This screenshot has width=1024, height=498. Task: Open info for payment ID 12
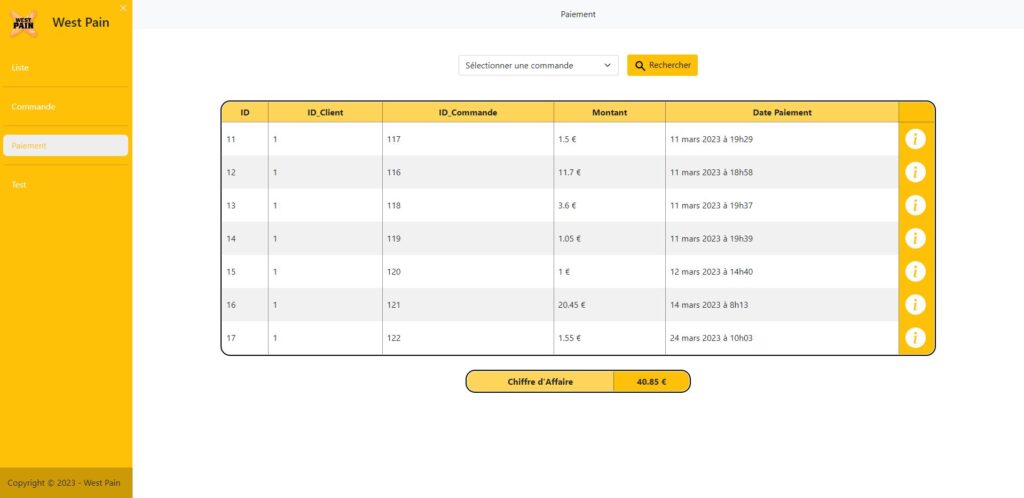pyautogui.click(x=915, y=172)
